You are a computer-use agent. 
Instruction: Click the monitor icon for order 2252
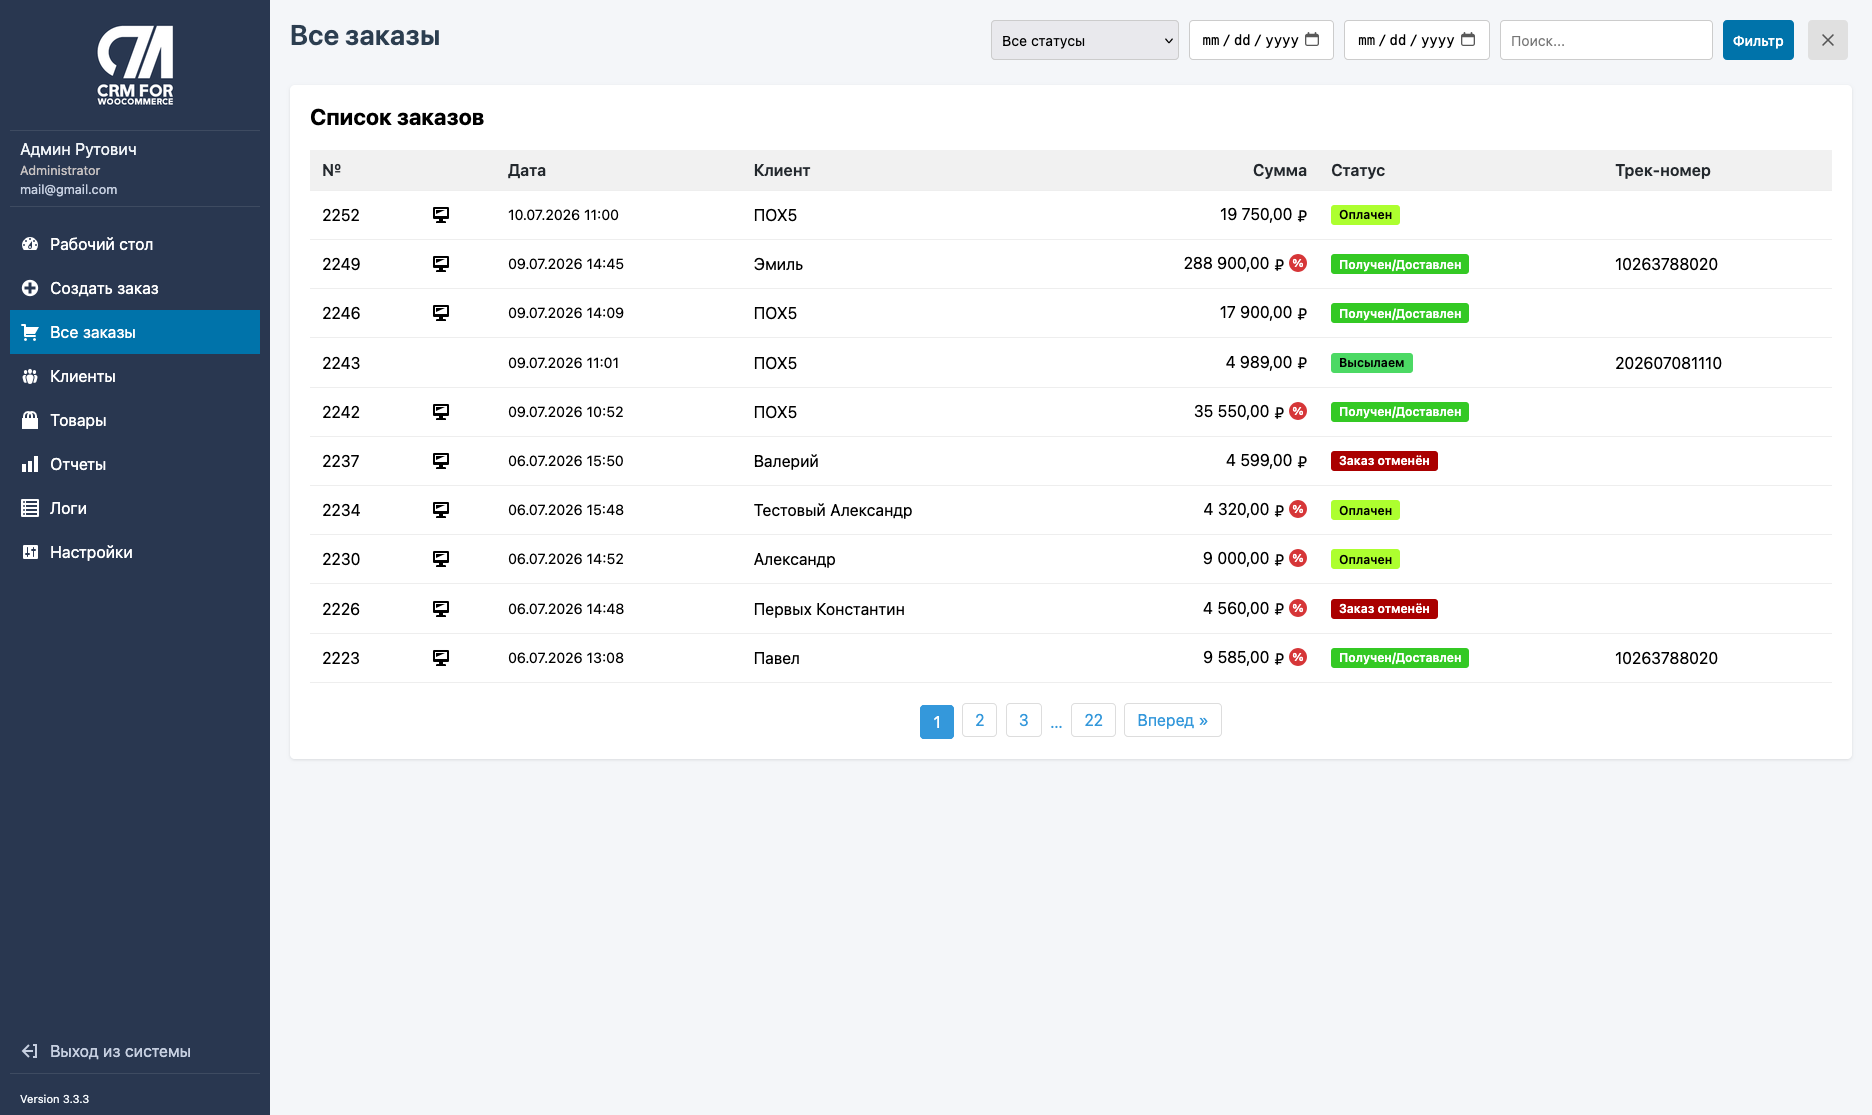tap(441, 215)
